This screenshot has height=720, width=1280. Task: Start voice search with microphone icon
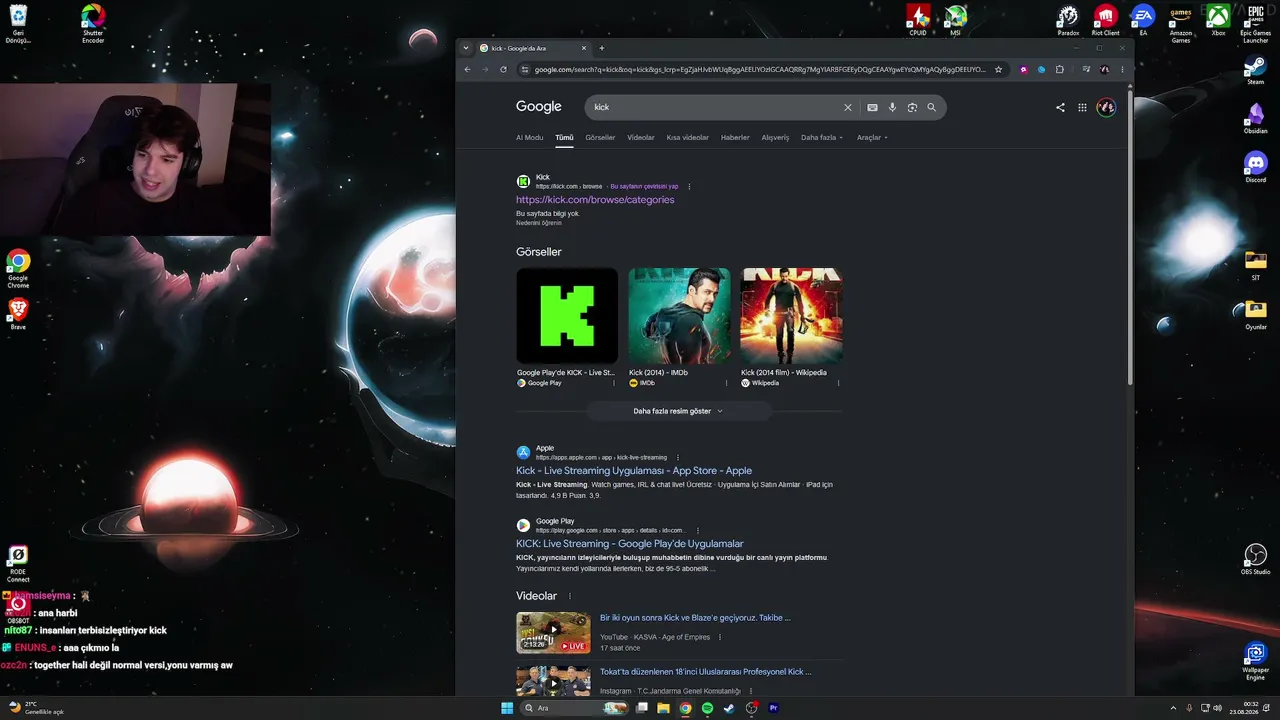point(892,107)
